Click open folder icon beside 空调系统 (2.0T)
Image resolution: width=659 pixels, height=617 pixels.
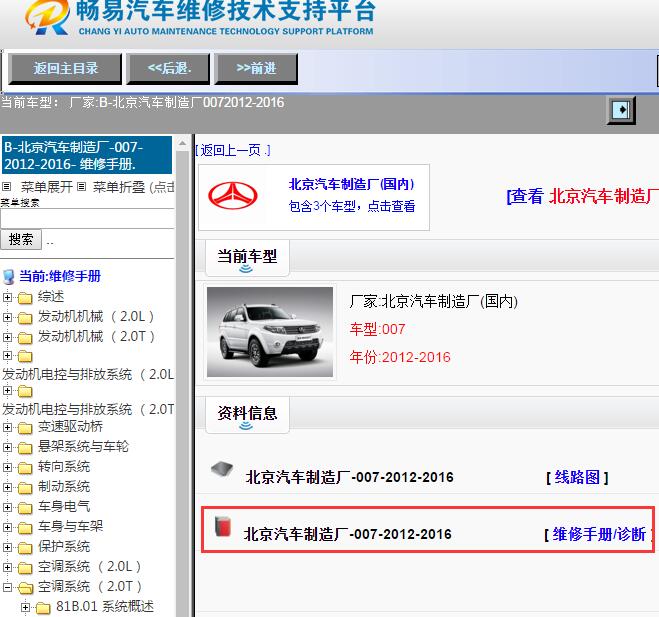pyautogui.click(x=26, y=588)
